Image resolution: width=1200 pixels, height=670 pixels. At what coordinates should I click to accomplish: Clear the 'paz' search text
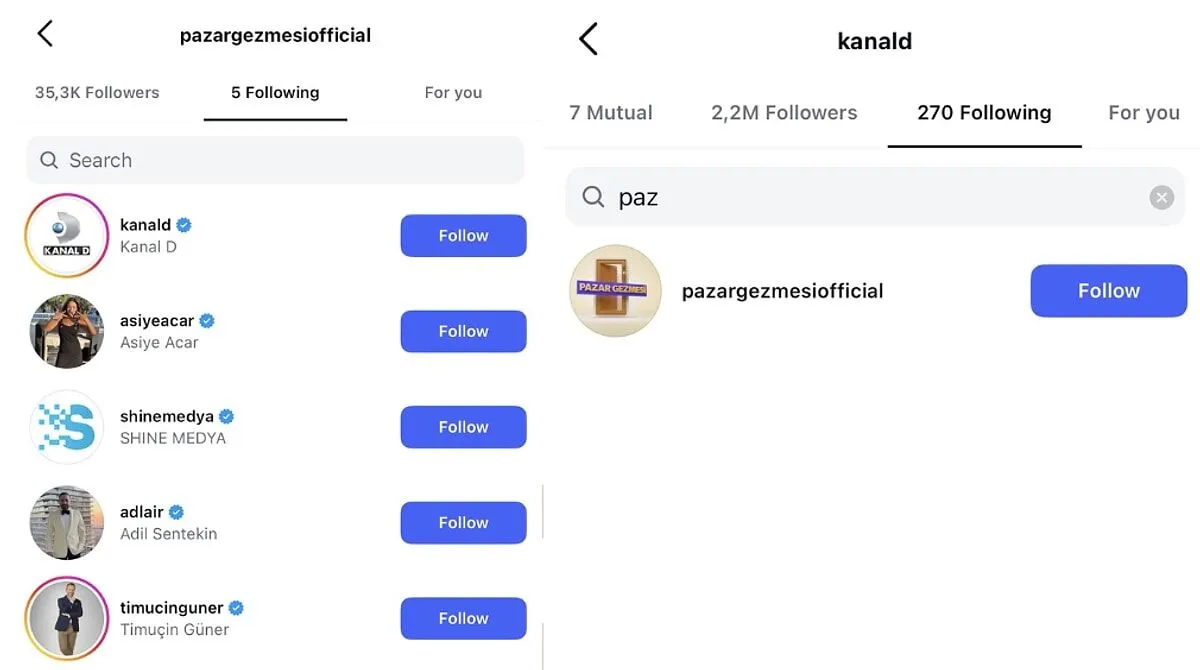coord(1161,198)
